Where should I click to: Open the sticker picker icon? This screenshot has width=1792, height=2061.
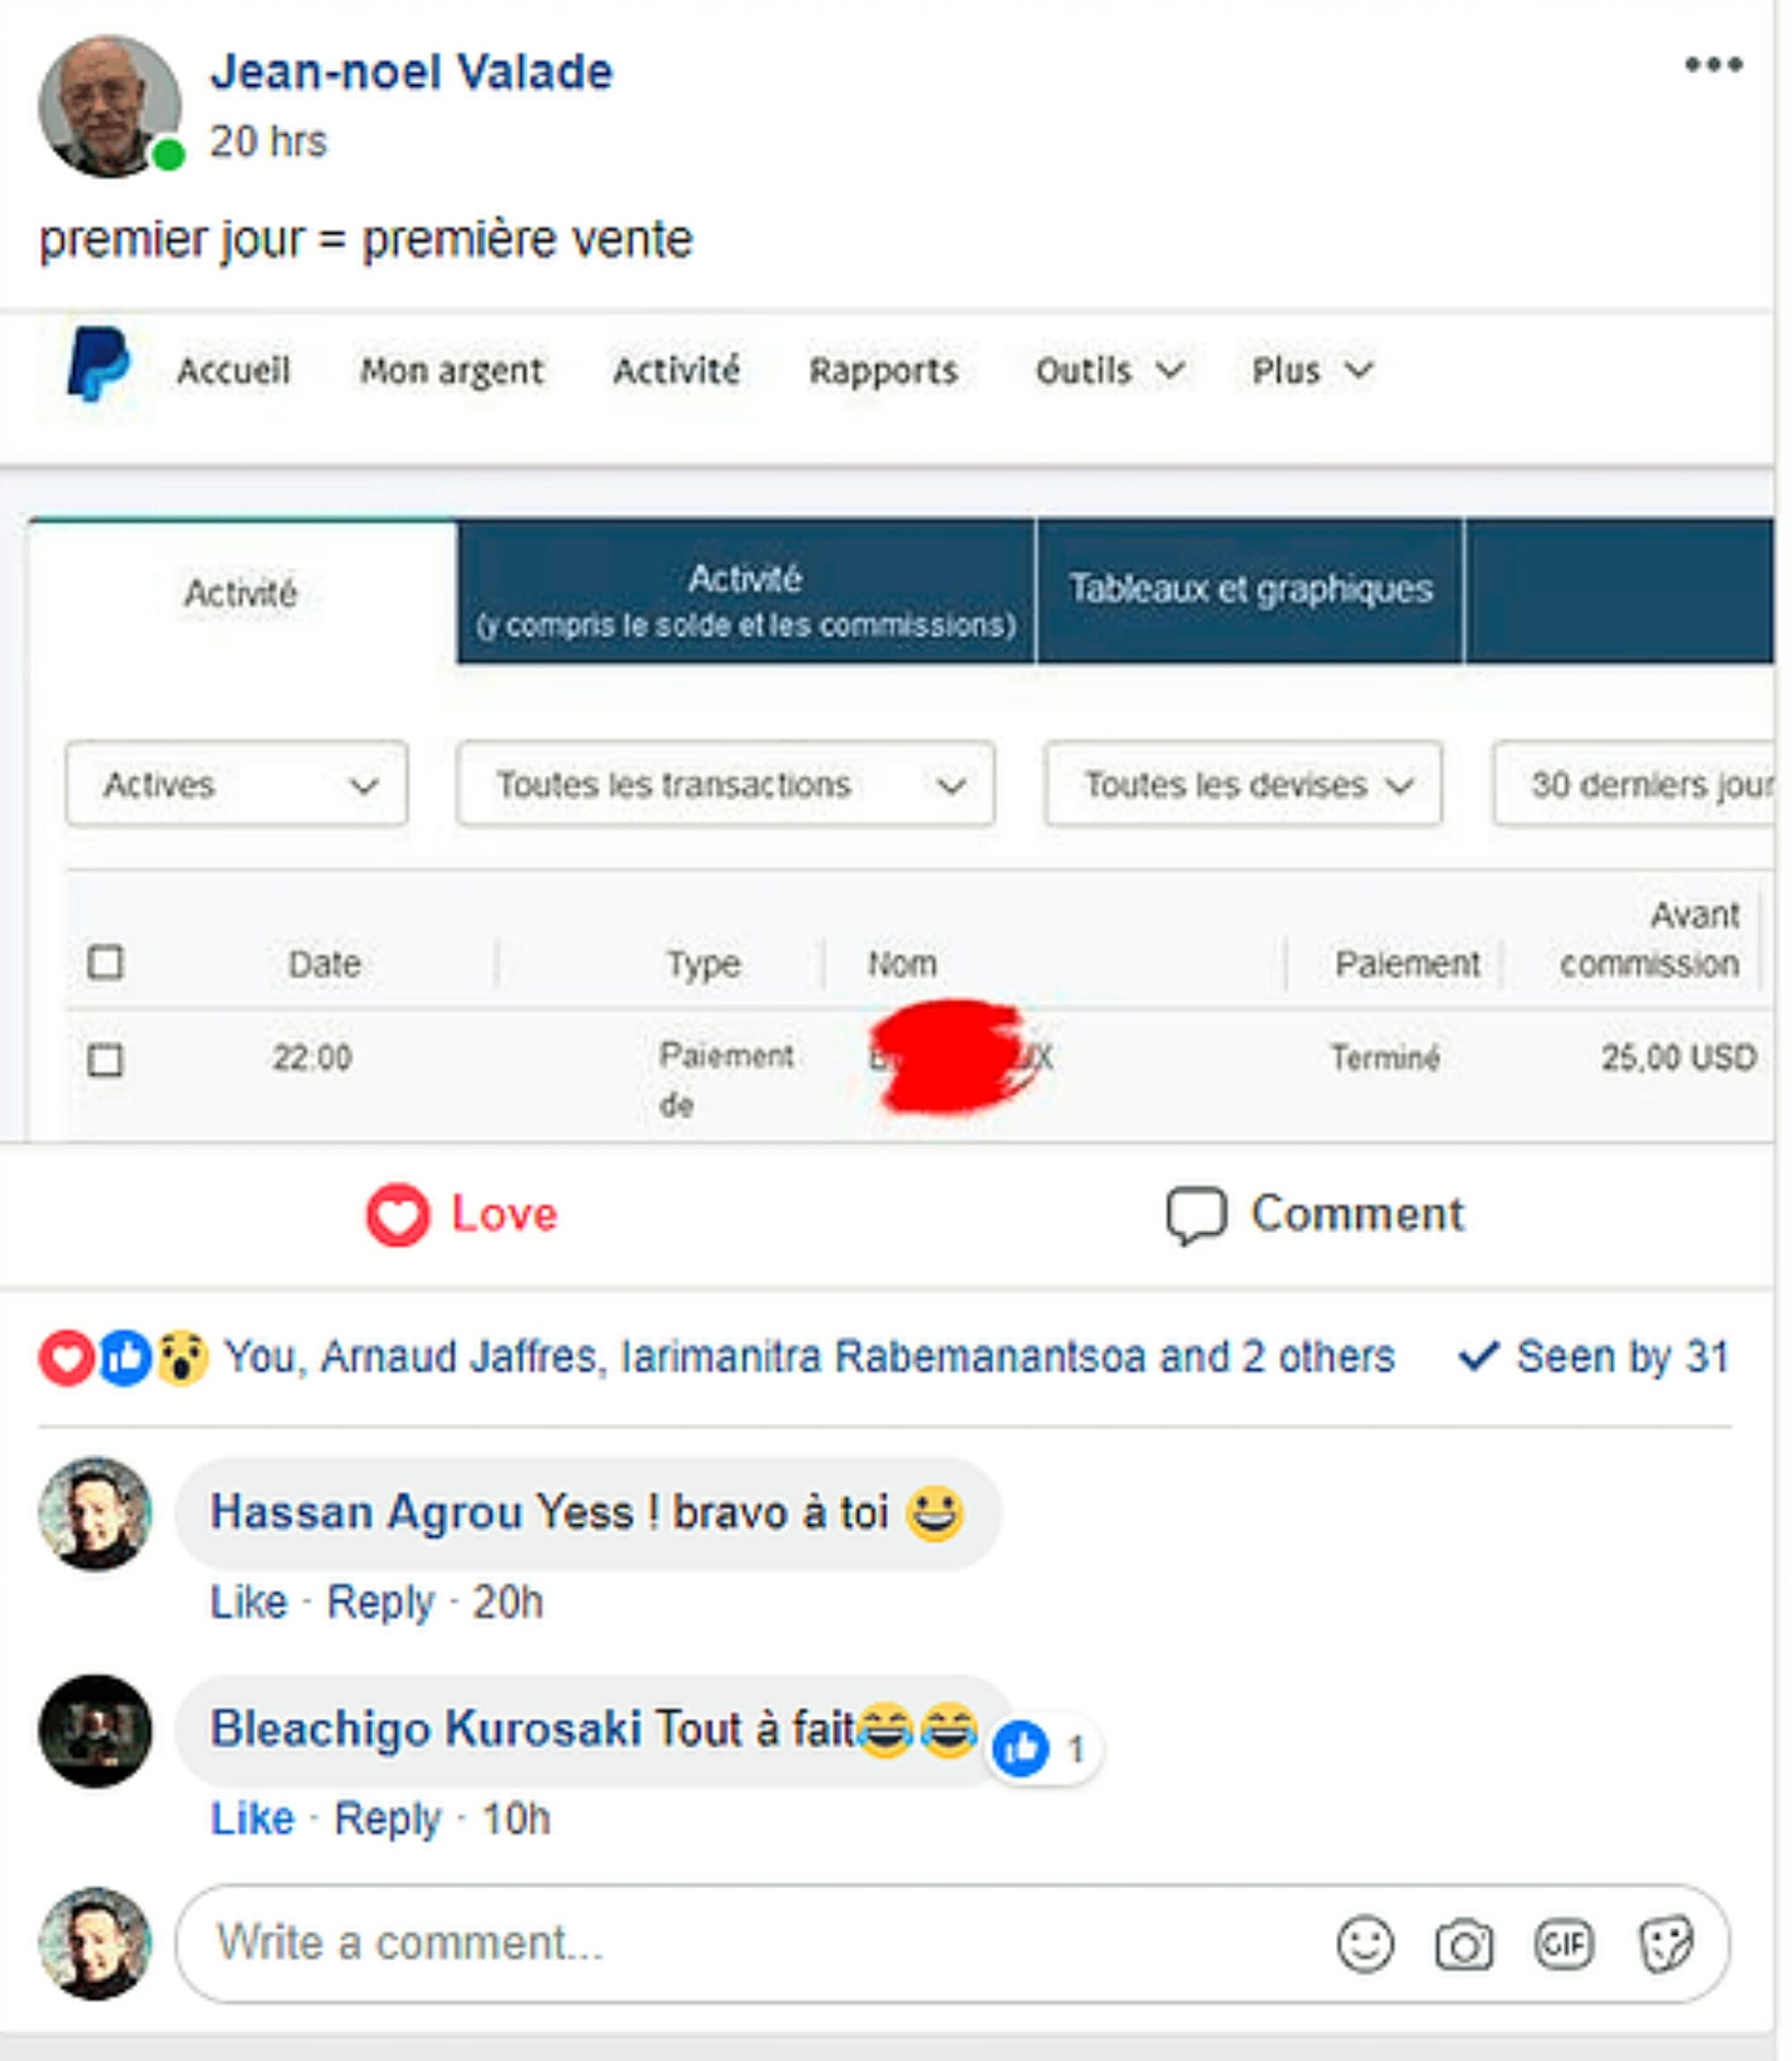[1665, 1944]
